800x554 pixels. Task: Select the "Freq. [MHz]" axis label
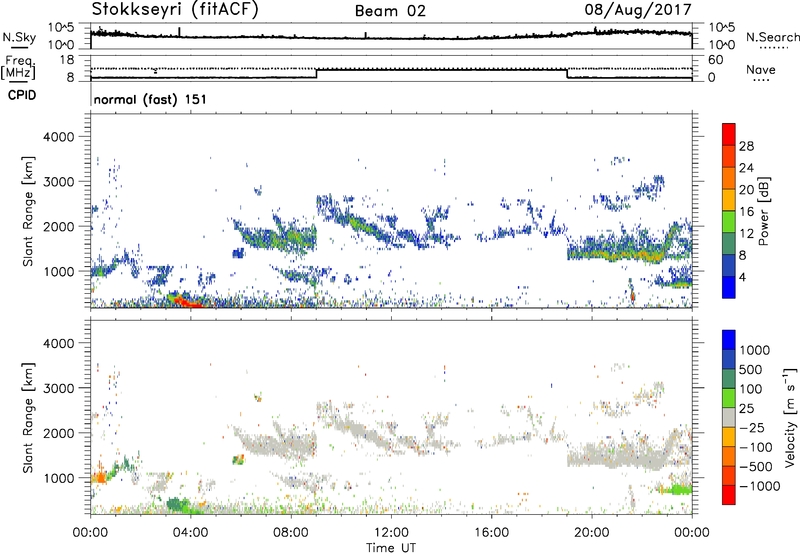point(18,68)
